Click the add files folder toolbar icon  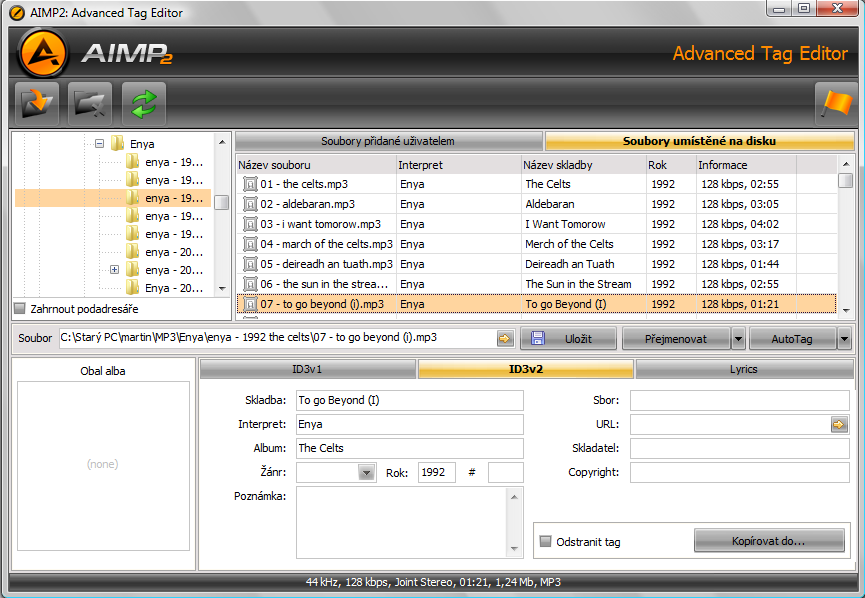[37, 104]
